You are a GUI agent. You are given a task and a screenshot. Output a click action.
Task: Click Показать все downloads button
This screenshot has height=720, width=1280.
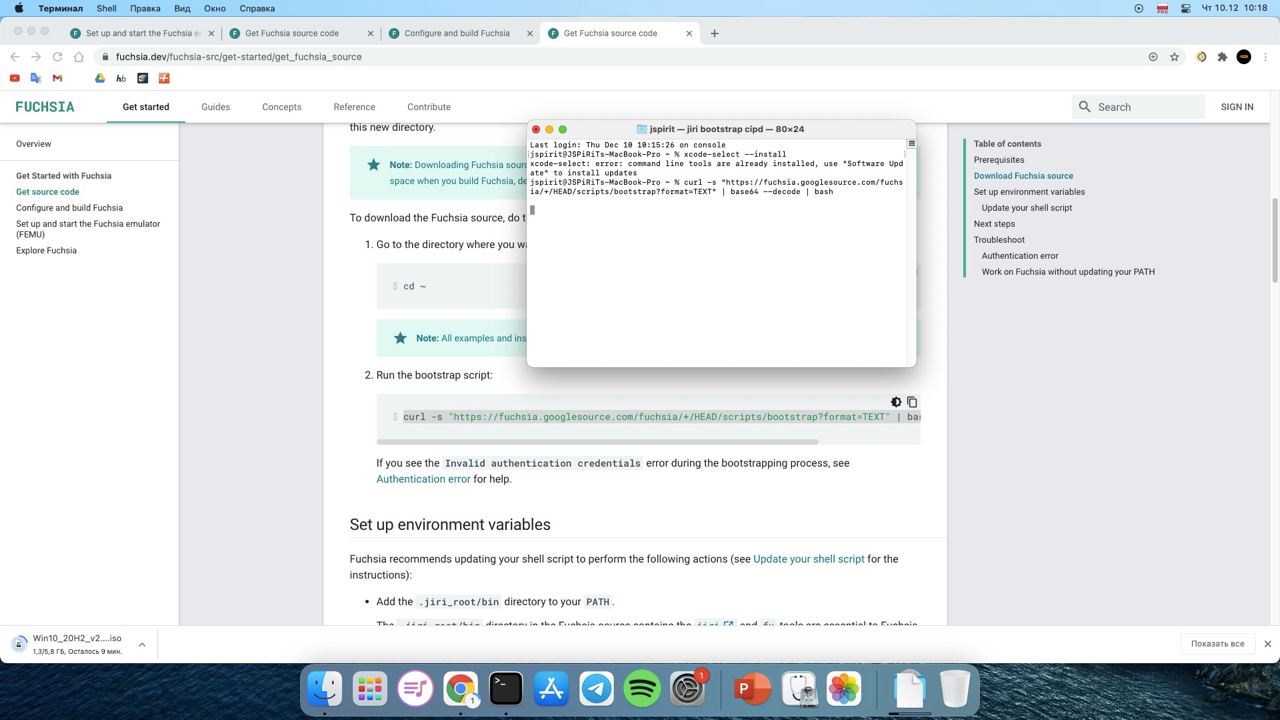pos(1217,644)
